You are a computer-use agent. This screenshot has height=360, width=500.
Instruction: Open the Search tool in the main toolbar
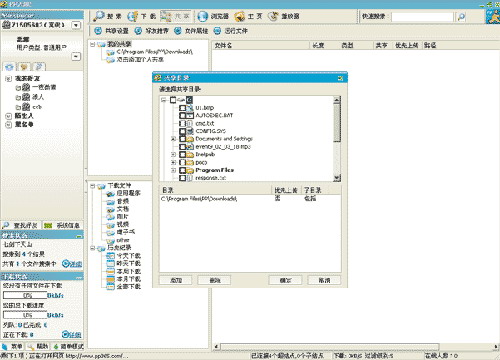(107, 16)
